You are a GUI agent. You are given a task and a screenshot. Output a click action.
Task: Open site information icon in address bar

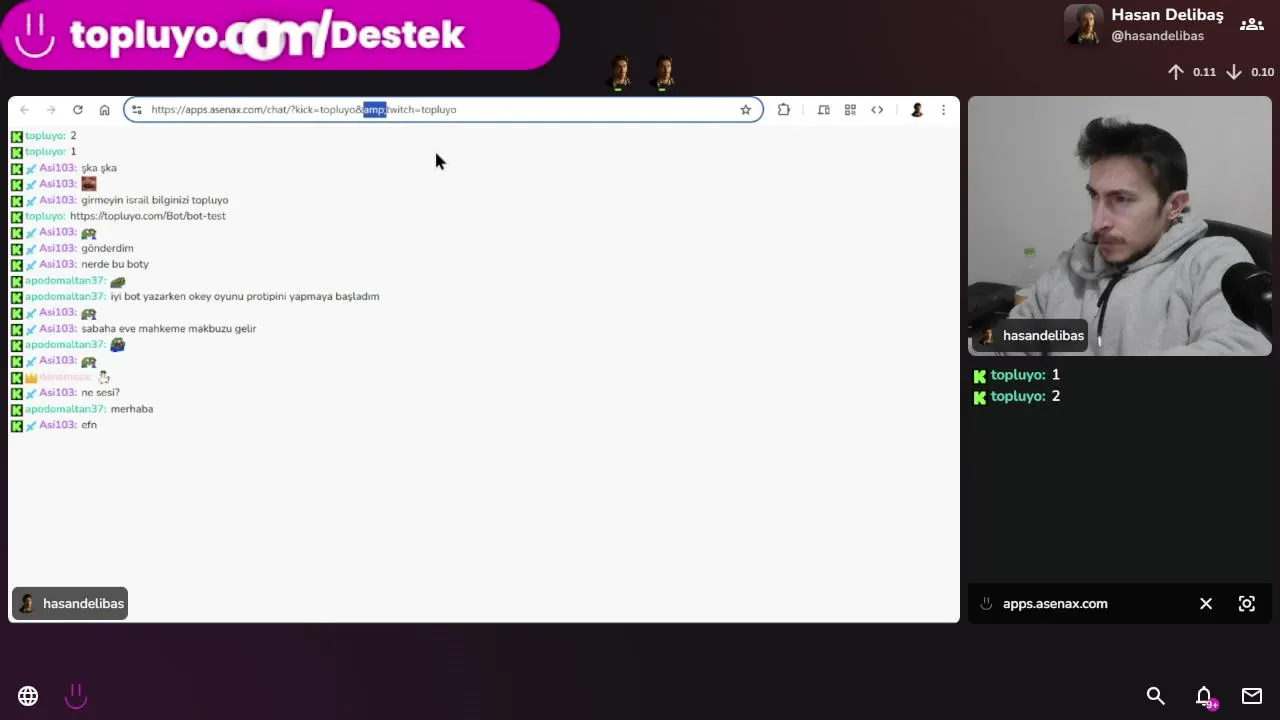pyautogui.click(x=136, y=110)
